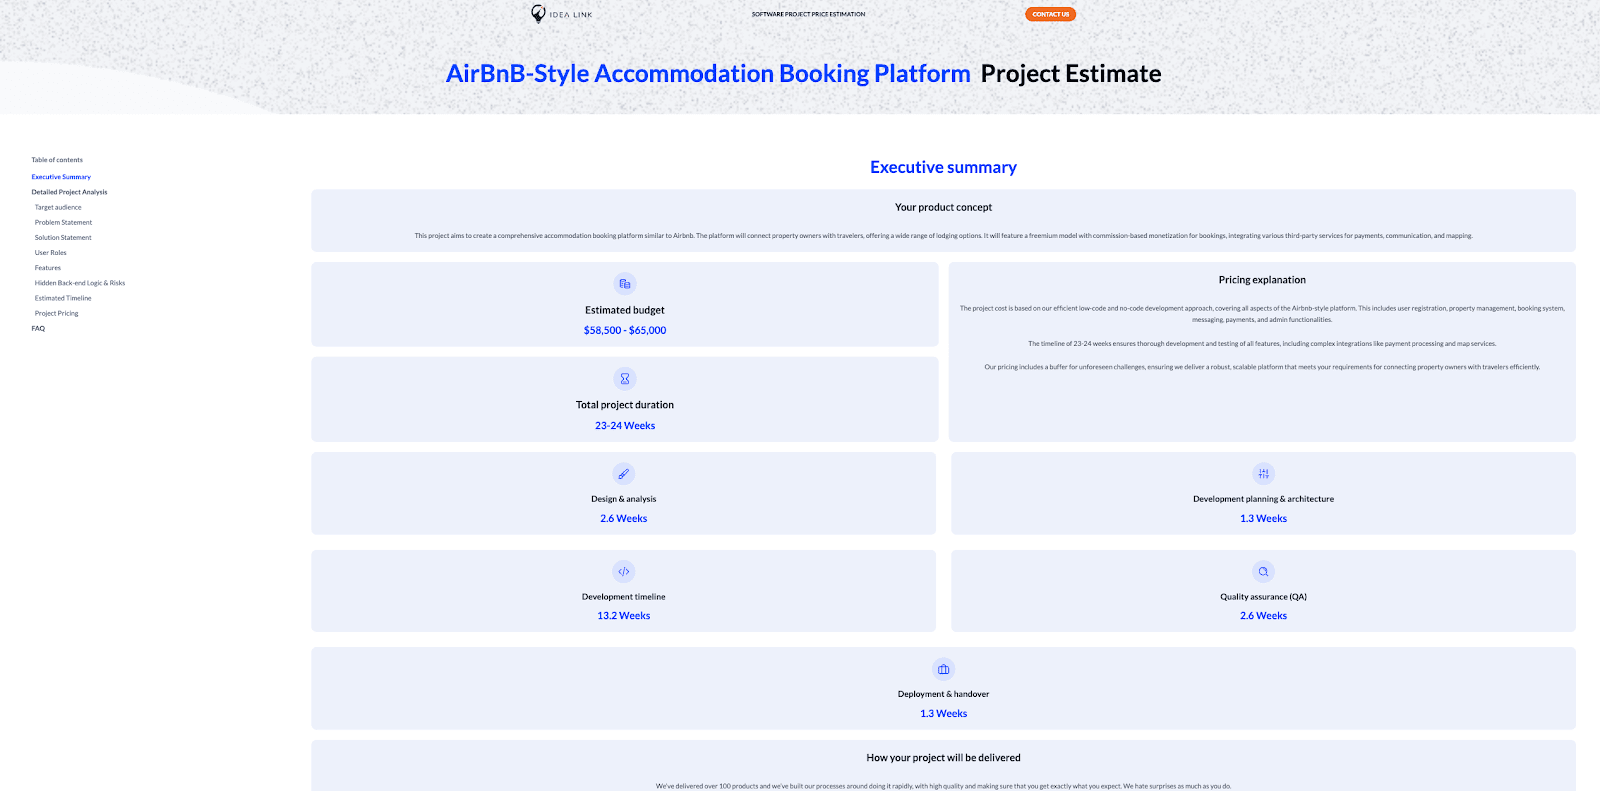Open Problem Statement in table of contents

(x=63, y=223)
